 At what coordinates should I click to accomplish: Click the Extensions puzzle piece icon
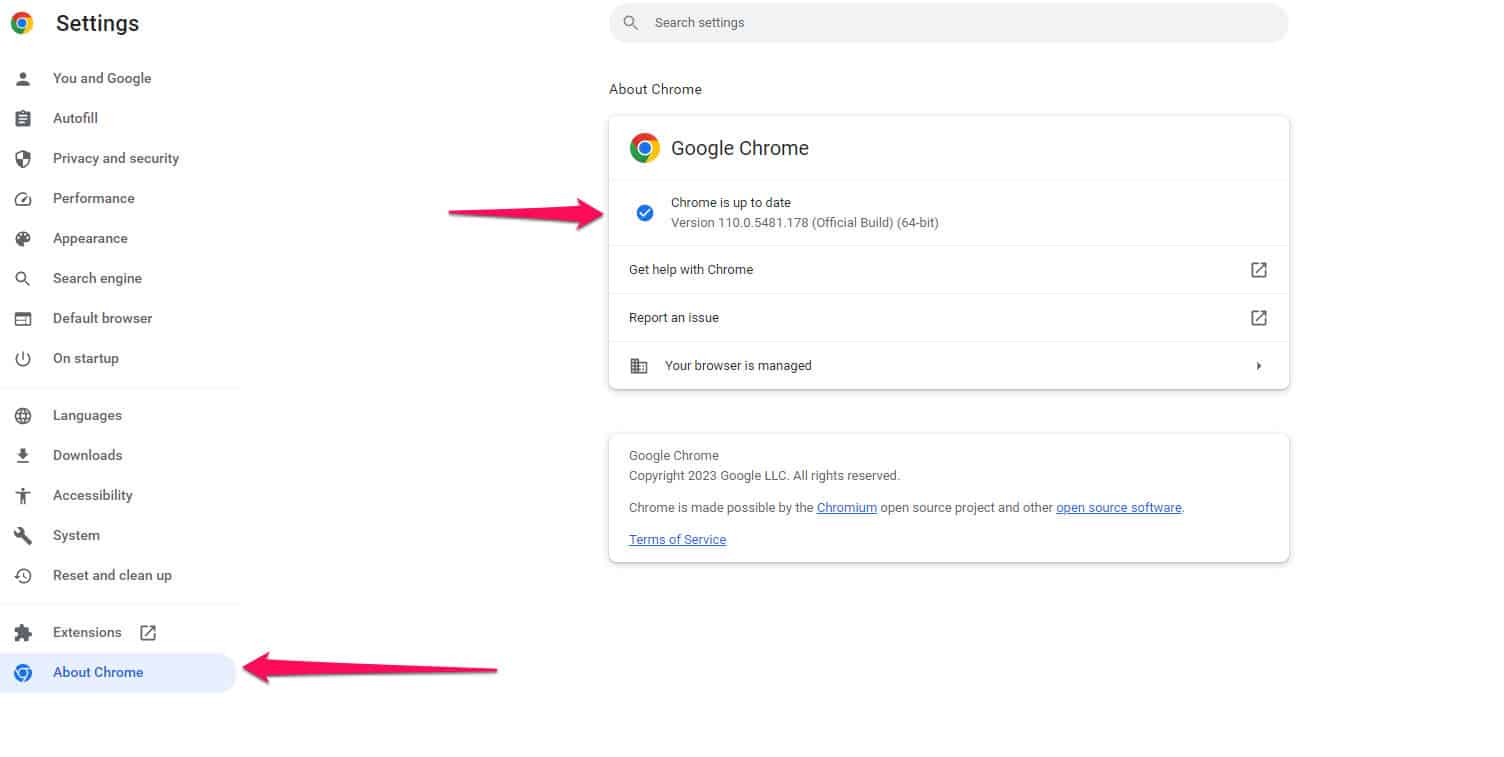[23, 632]
